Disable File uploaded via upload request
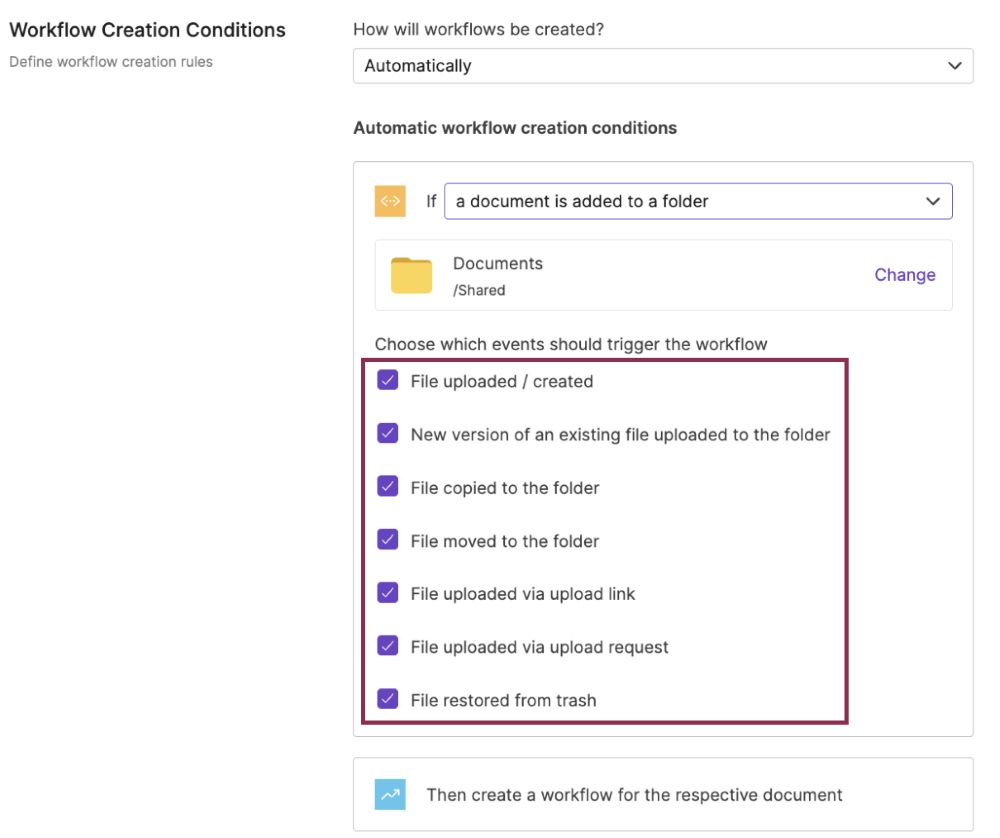1000x838 pixels. click(388, 646)
